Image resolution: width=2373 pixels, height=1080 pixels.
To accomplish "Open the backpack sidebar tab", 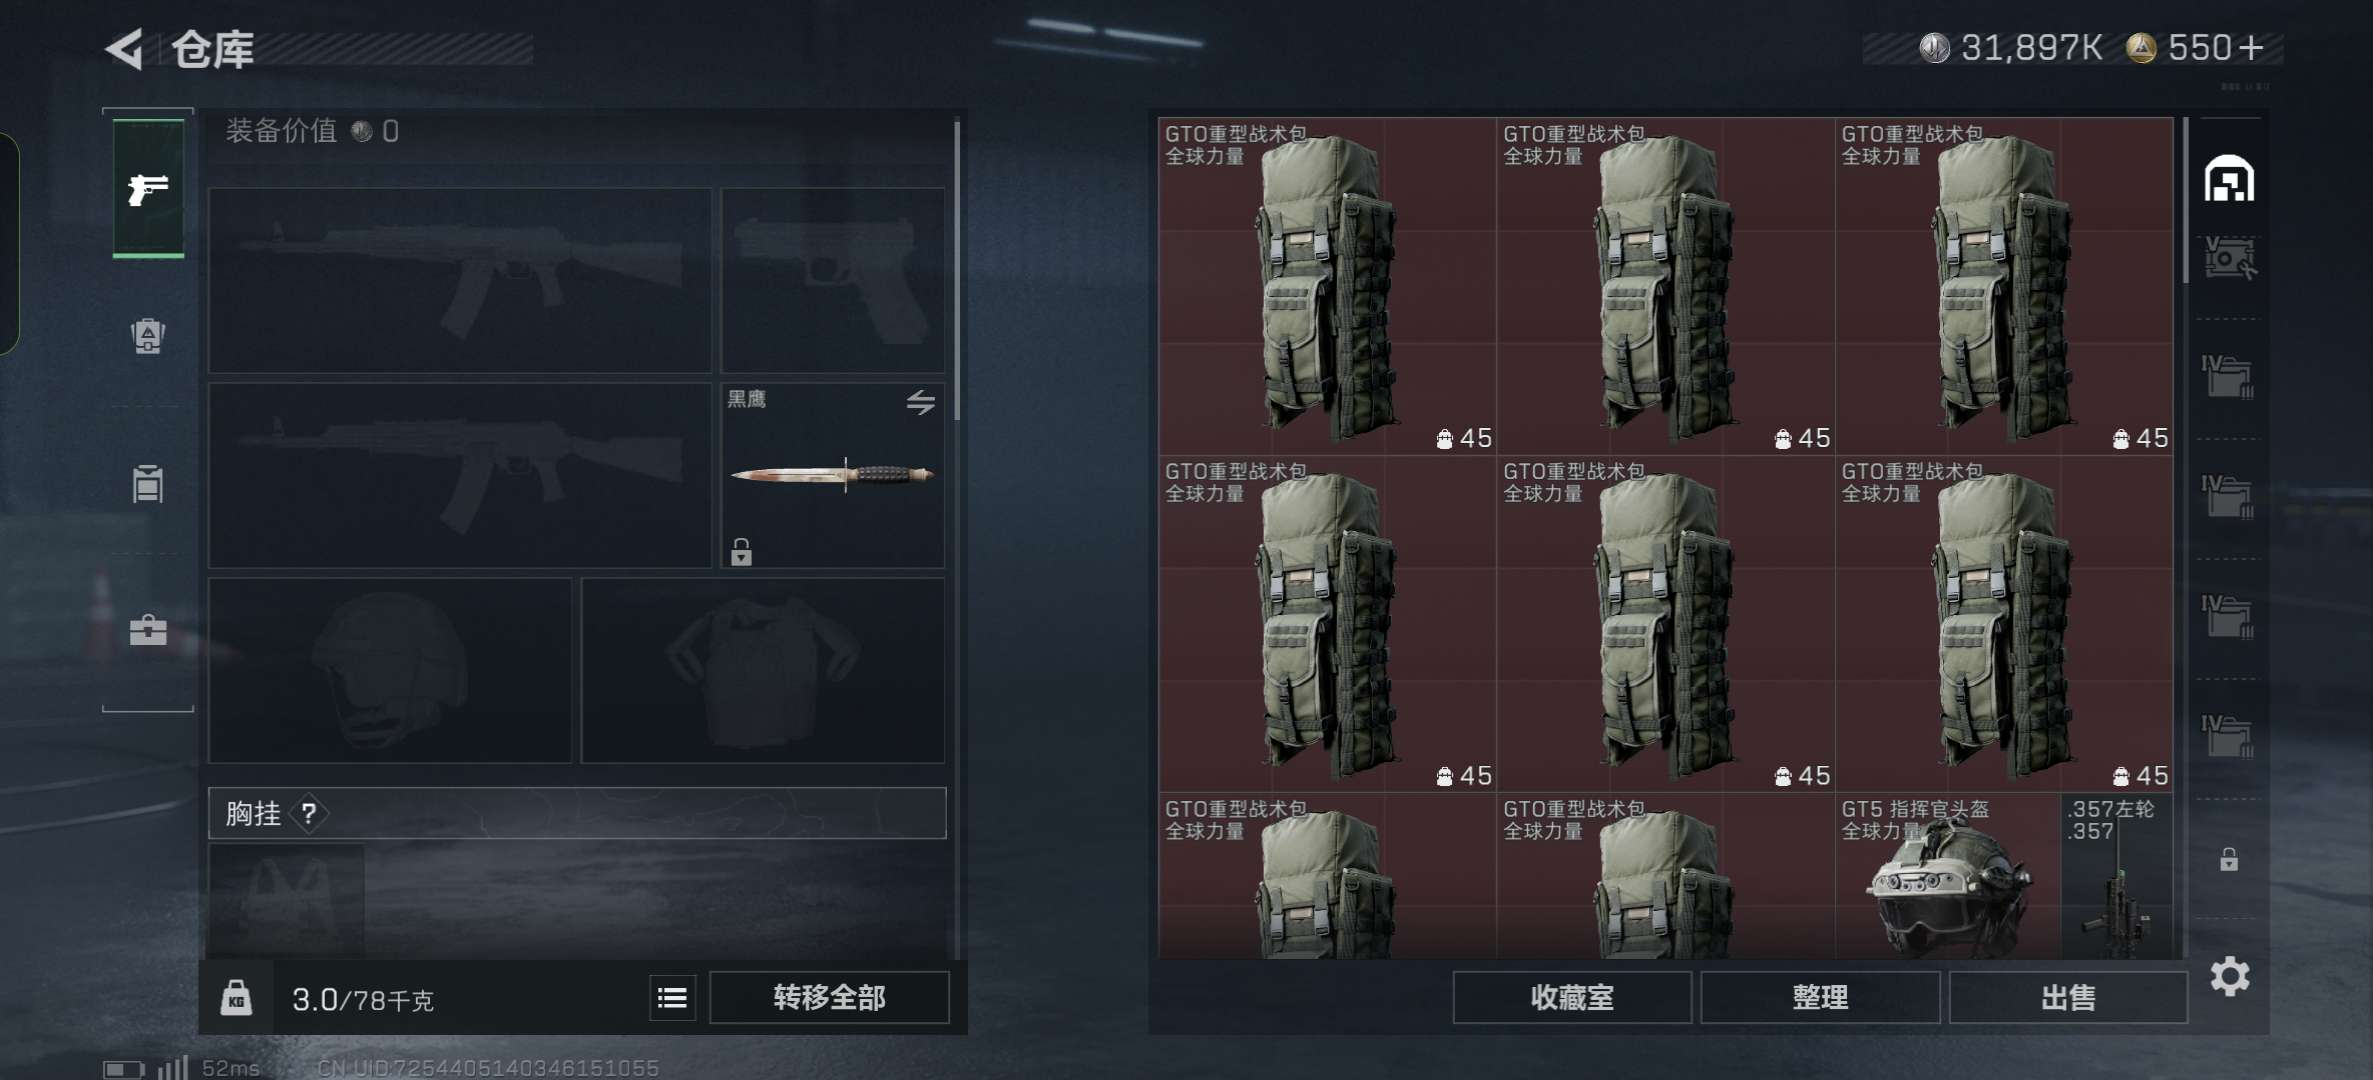I will coord(148,335).
